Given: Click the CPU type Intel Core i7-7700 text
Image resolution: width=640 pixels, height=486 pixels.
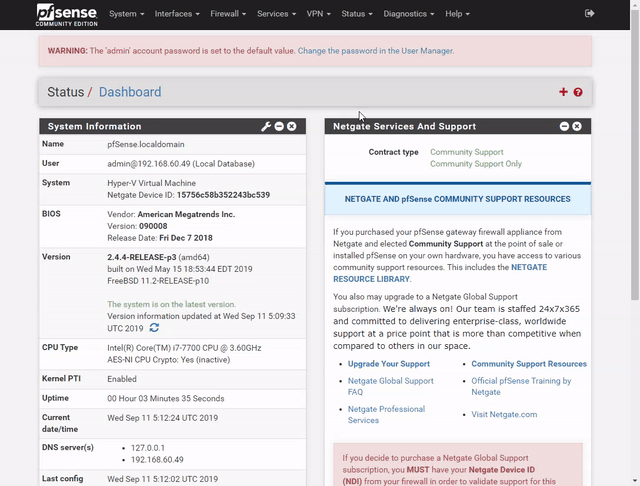Looking at the screenshot, I should tap(184, 348).
